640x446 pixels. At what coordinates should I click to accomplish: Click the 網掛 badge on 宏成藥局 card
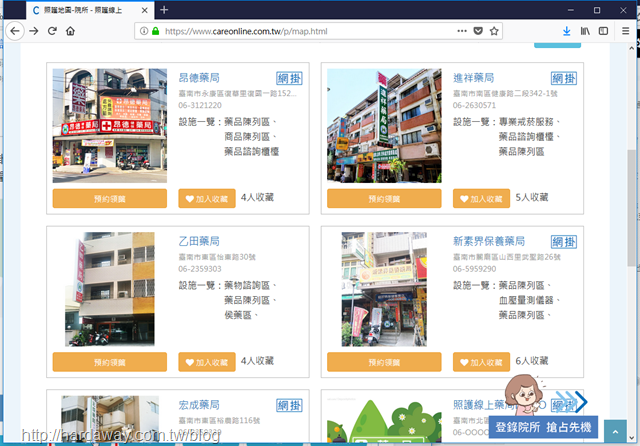click(x=289, y=406)
